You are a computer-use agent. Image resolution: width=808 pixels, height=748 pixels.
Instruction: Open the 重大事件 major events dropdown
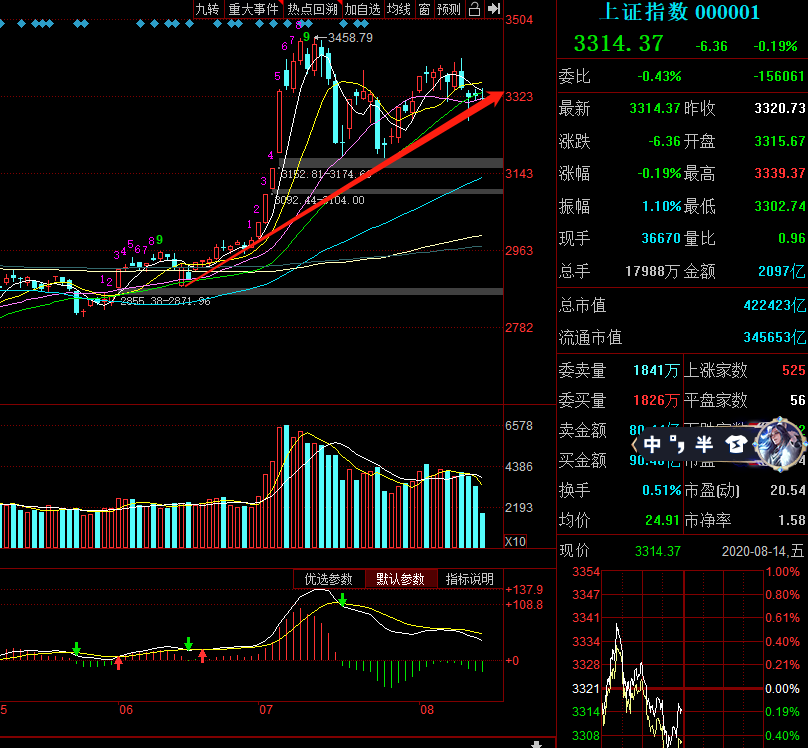(254, 9)
